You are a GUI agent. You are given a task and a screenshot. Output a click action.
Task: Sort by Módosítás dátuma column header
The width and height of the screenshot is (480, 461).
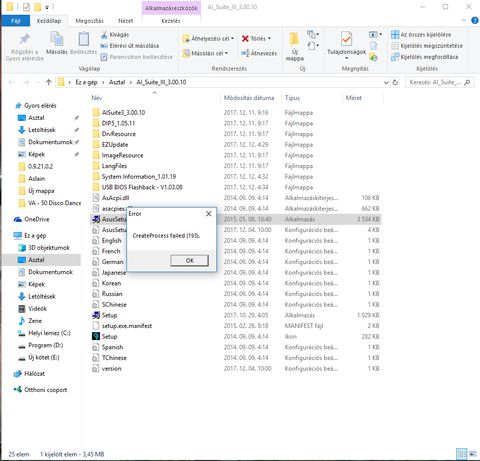(x=249, y=98)
